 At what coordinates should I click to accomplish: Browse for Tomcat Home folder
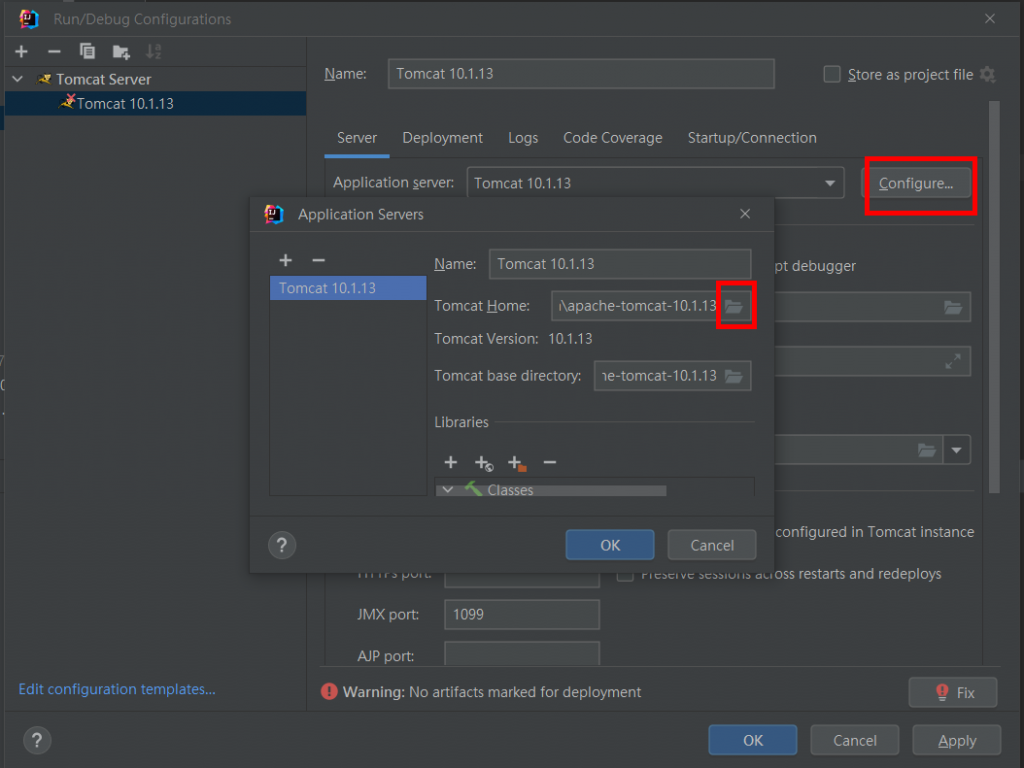click(734, 306)
